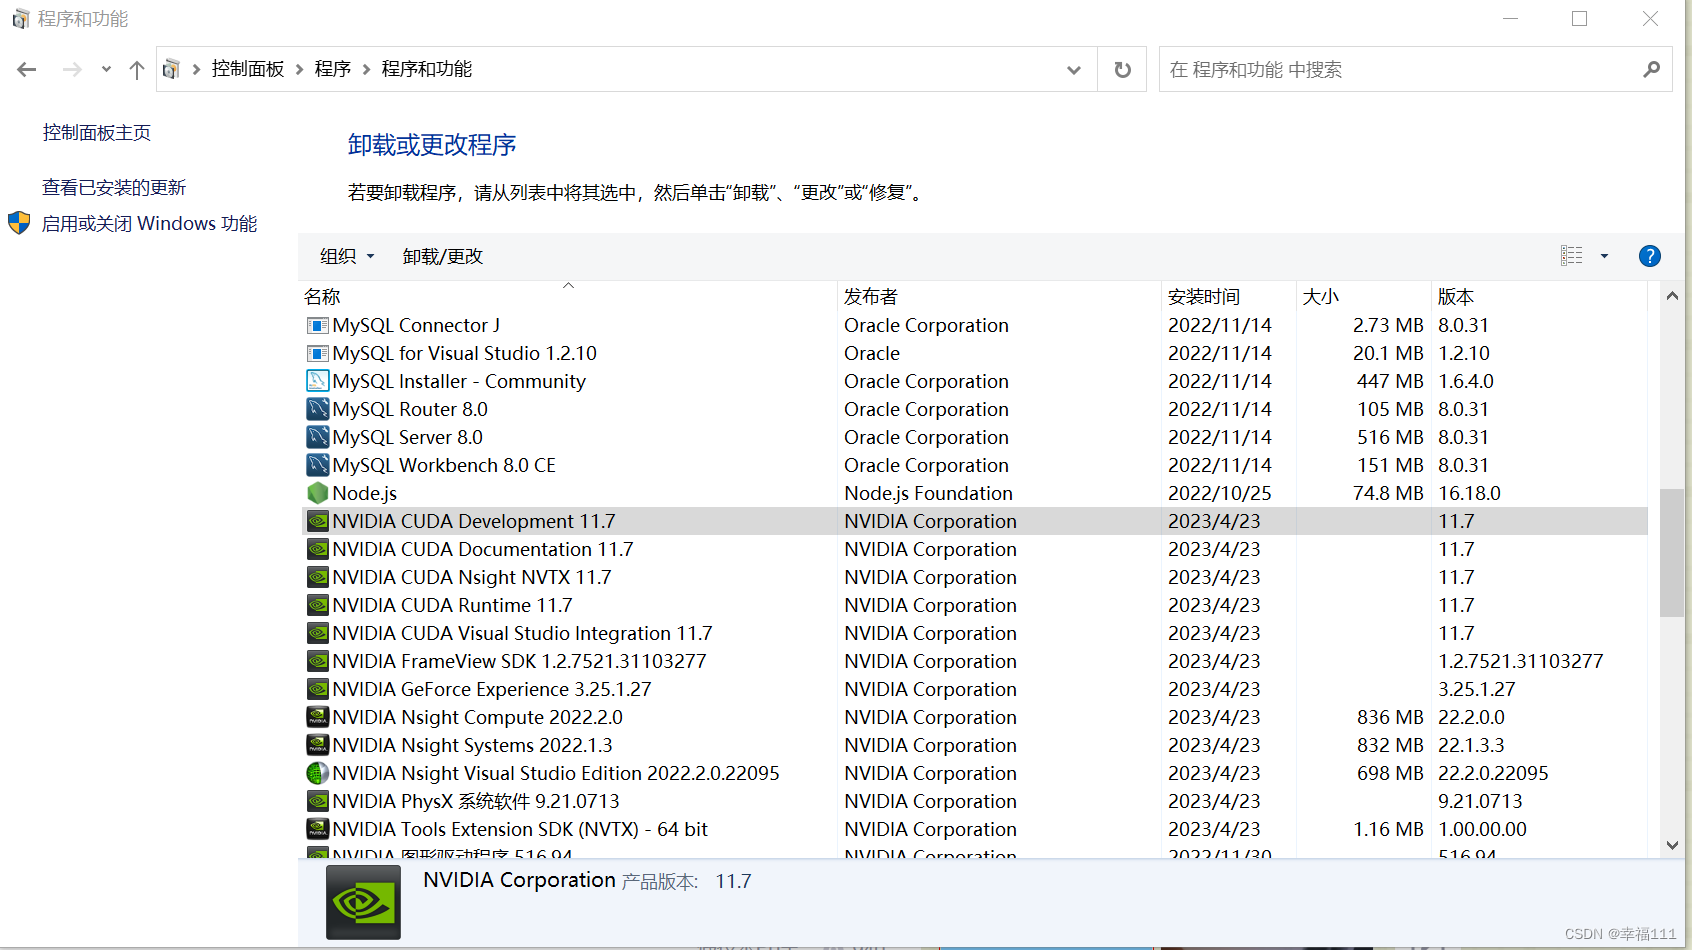The image size is (1692, 950).
Task: Click the MySQL Router 8.0 icon
Action: pyautogui.click(x=317, y=409)
